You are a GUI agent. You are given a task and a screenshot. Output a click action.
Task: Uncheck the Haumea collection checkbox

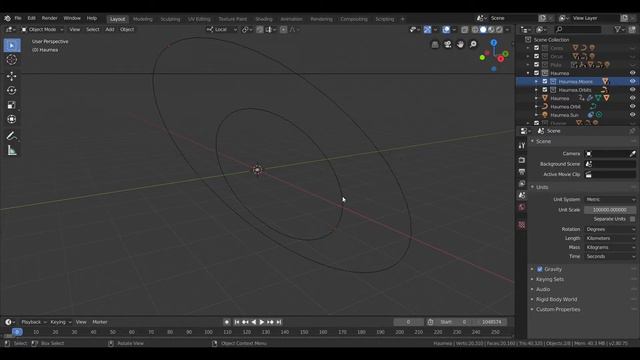(537, 73)
